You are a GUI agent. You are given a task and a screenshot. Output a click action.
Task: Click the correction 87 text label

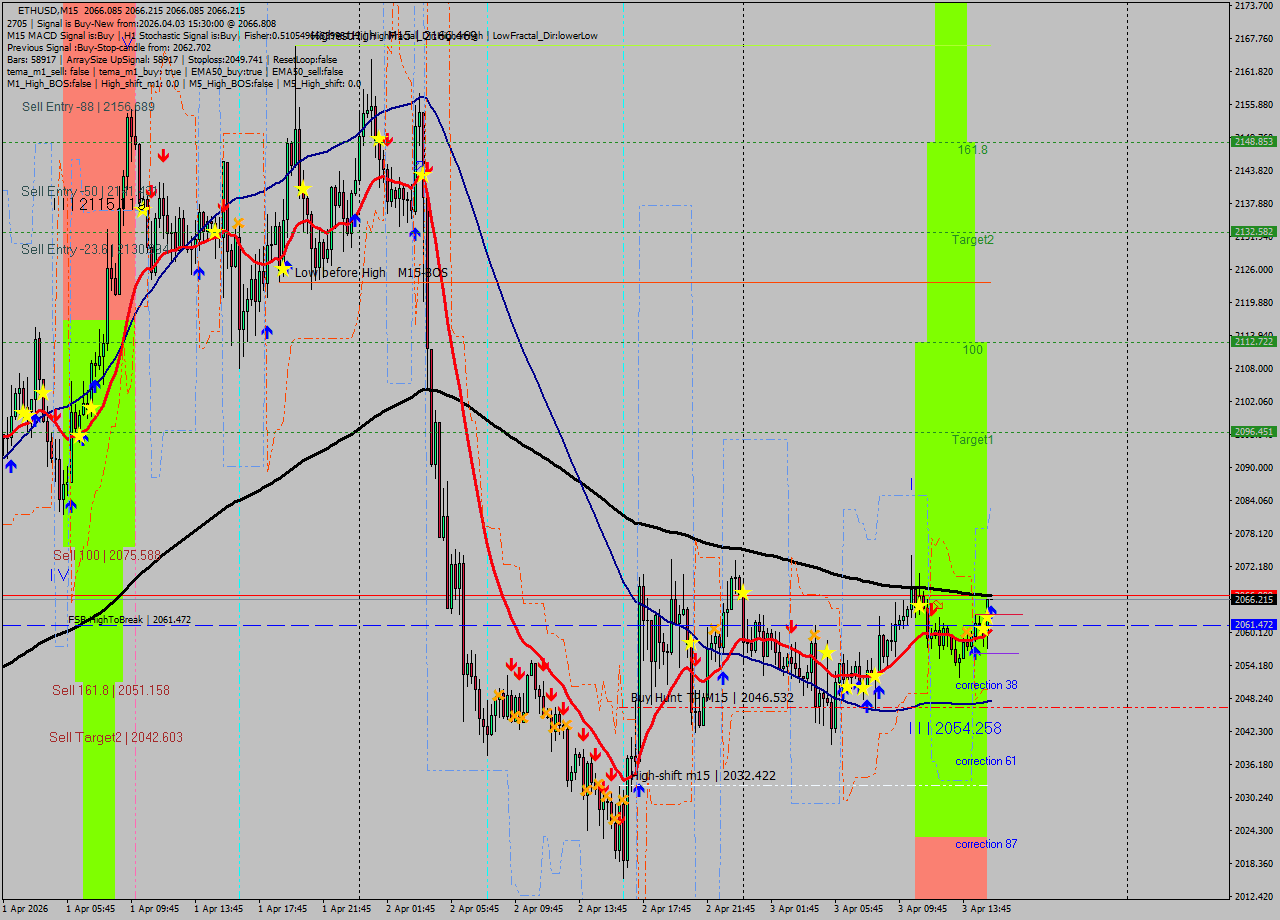(x=985, y=844)
